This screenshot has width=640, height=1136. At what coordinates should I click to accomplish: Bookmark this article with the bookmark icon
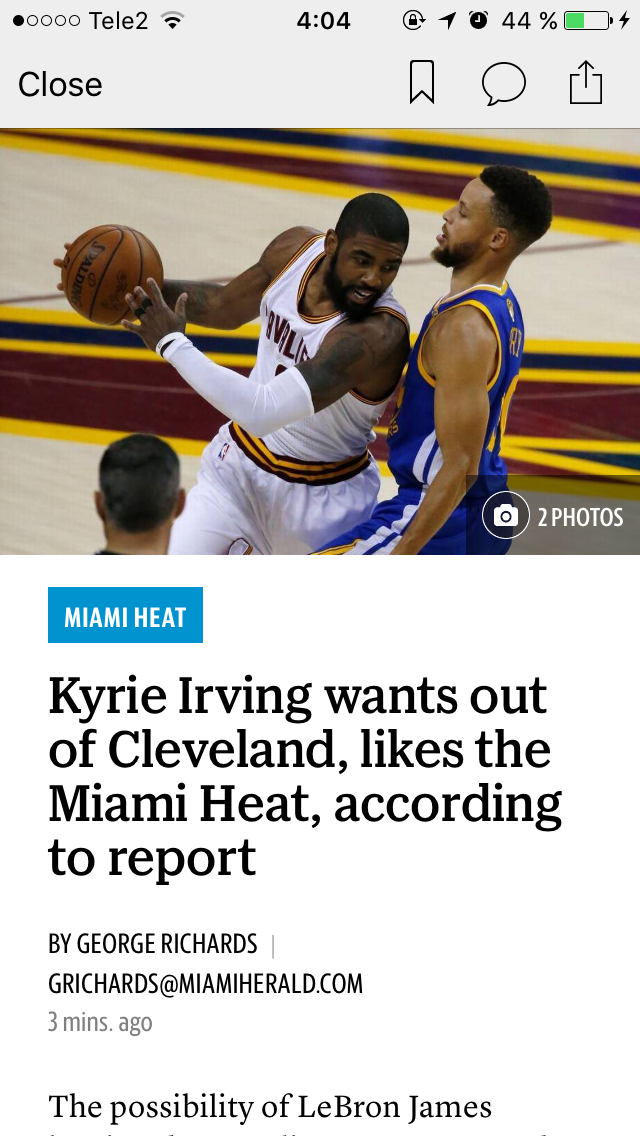click(422, 83)
